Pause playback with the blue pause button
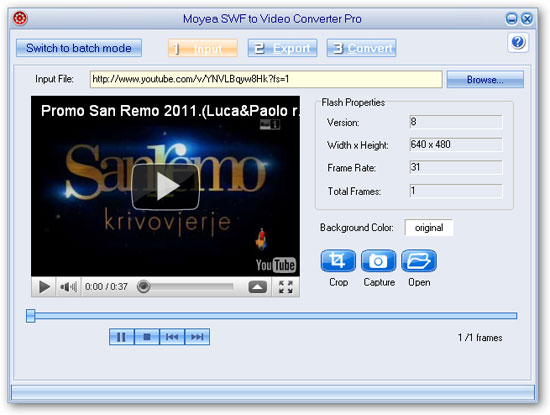This screenshot has width=550, height=415. (121, 337)
